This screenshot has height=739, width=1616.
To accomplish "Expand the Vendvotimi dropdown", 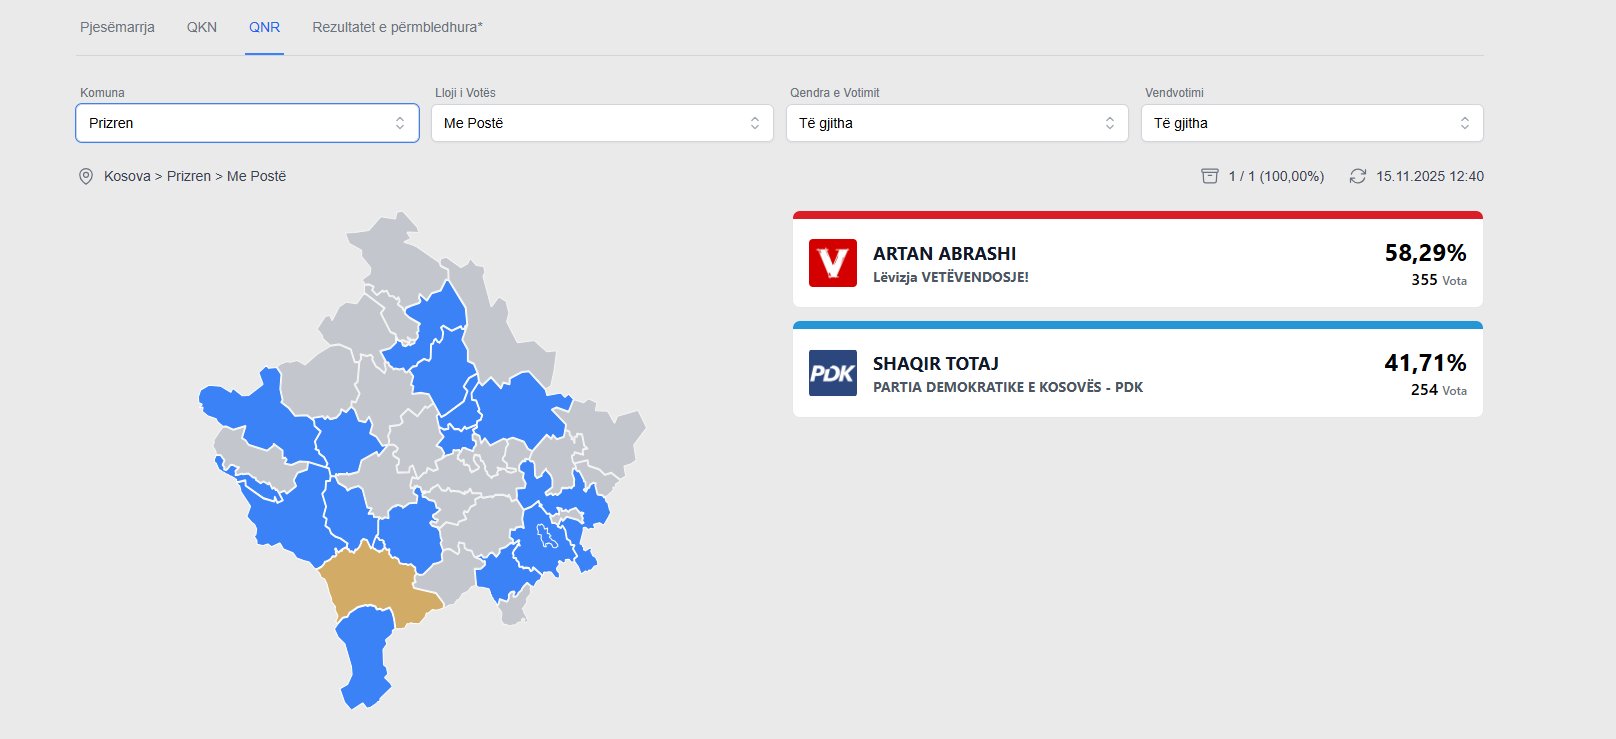I will point(1312,123).
